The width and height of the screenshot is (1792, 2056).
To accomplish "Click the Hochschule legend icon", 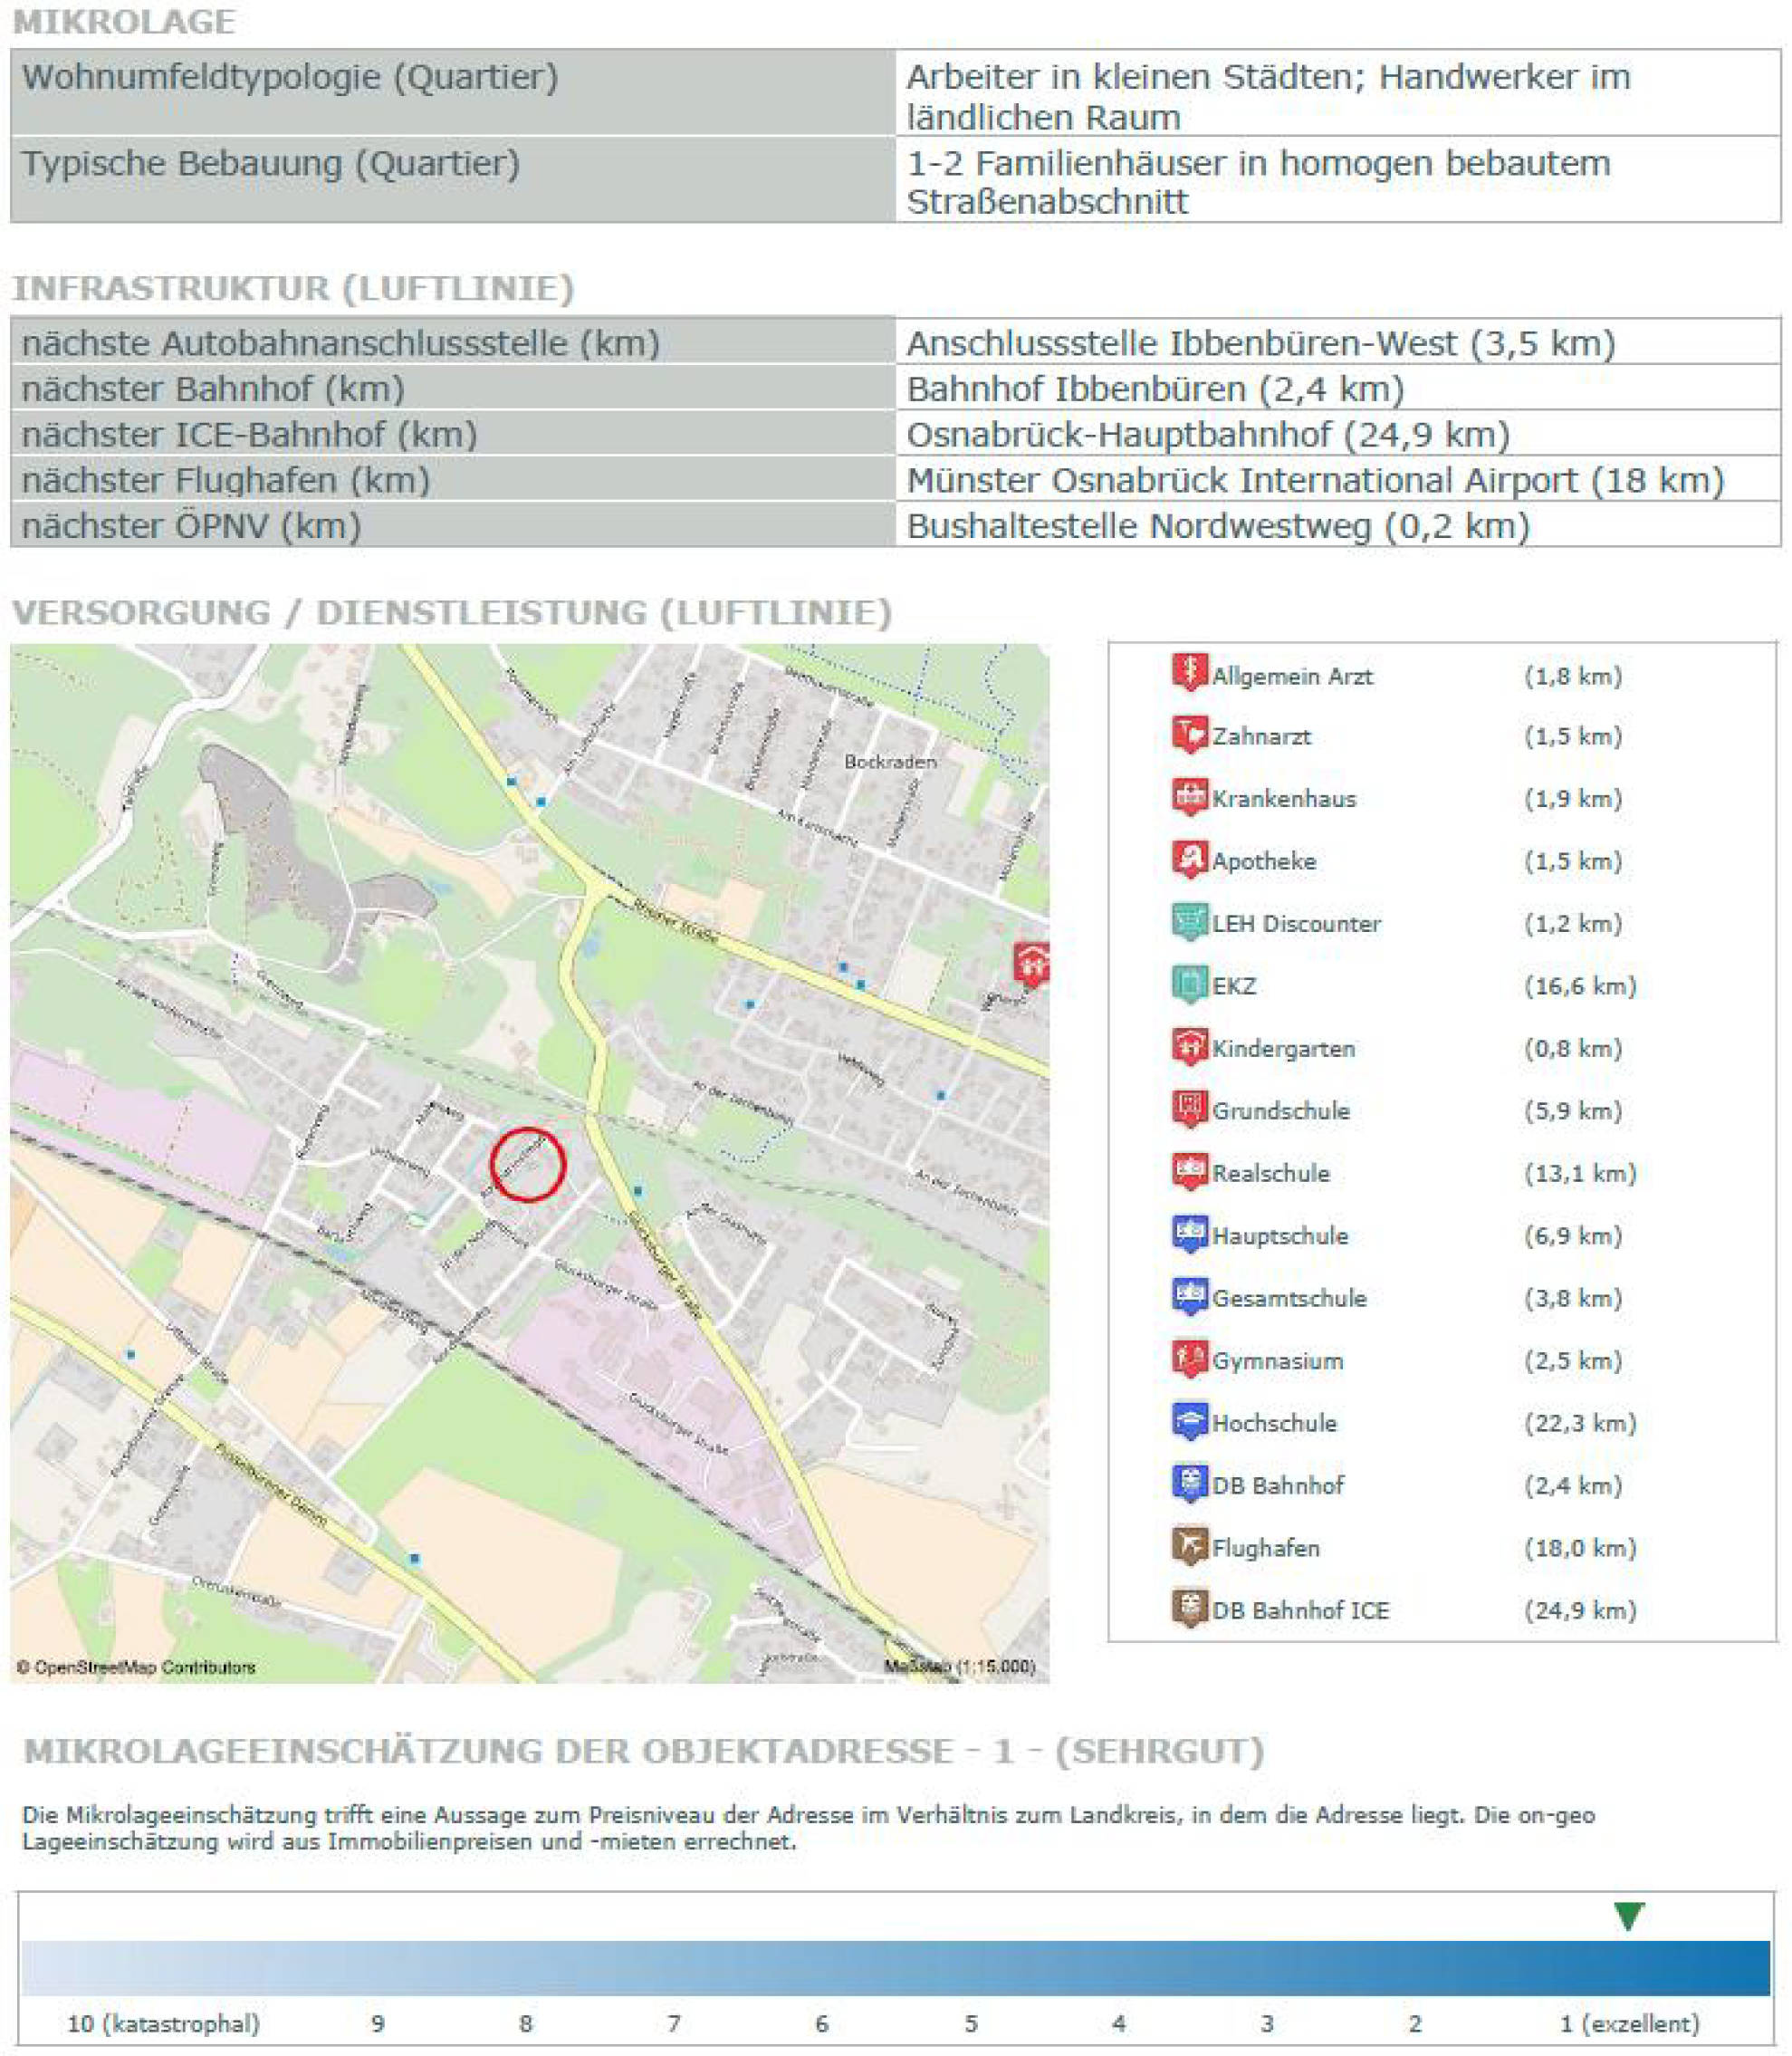I will click(1189, 1422).
